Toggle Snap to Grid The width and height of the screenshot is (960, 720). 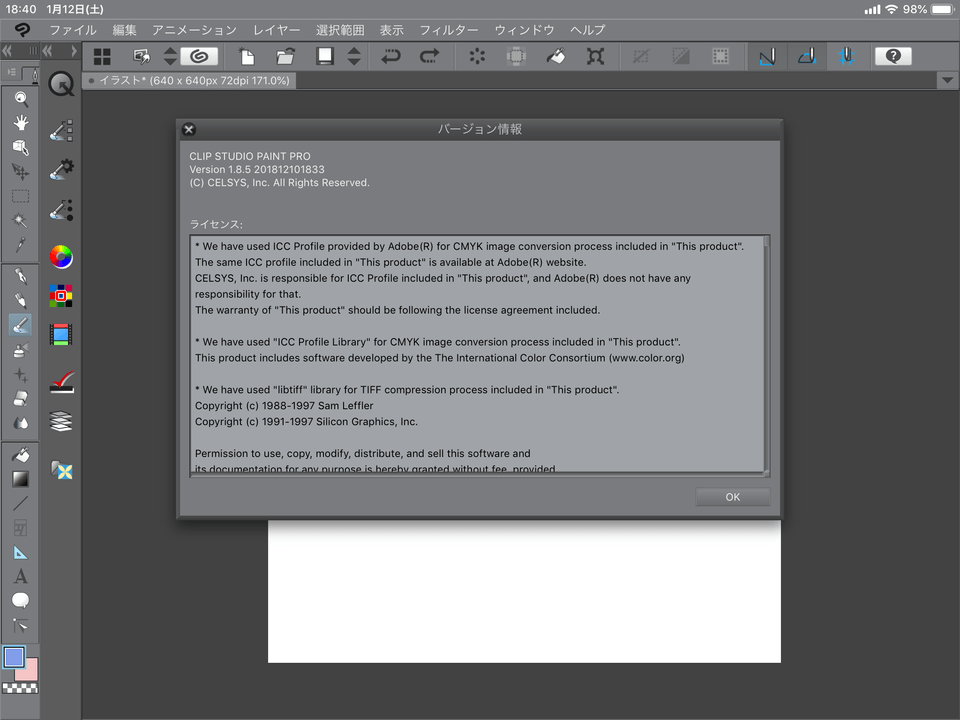coord(846,56)
